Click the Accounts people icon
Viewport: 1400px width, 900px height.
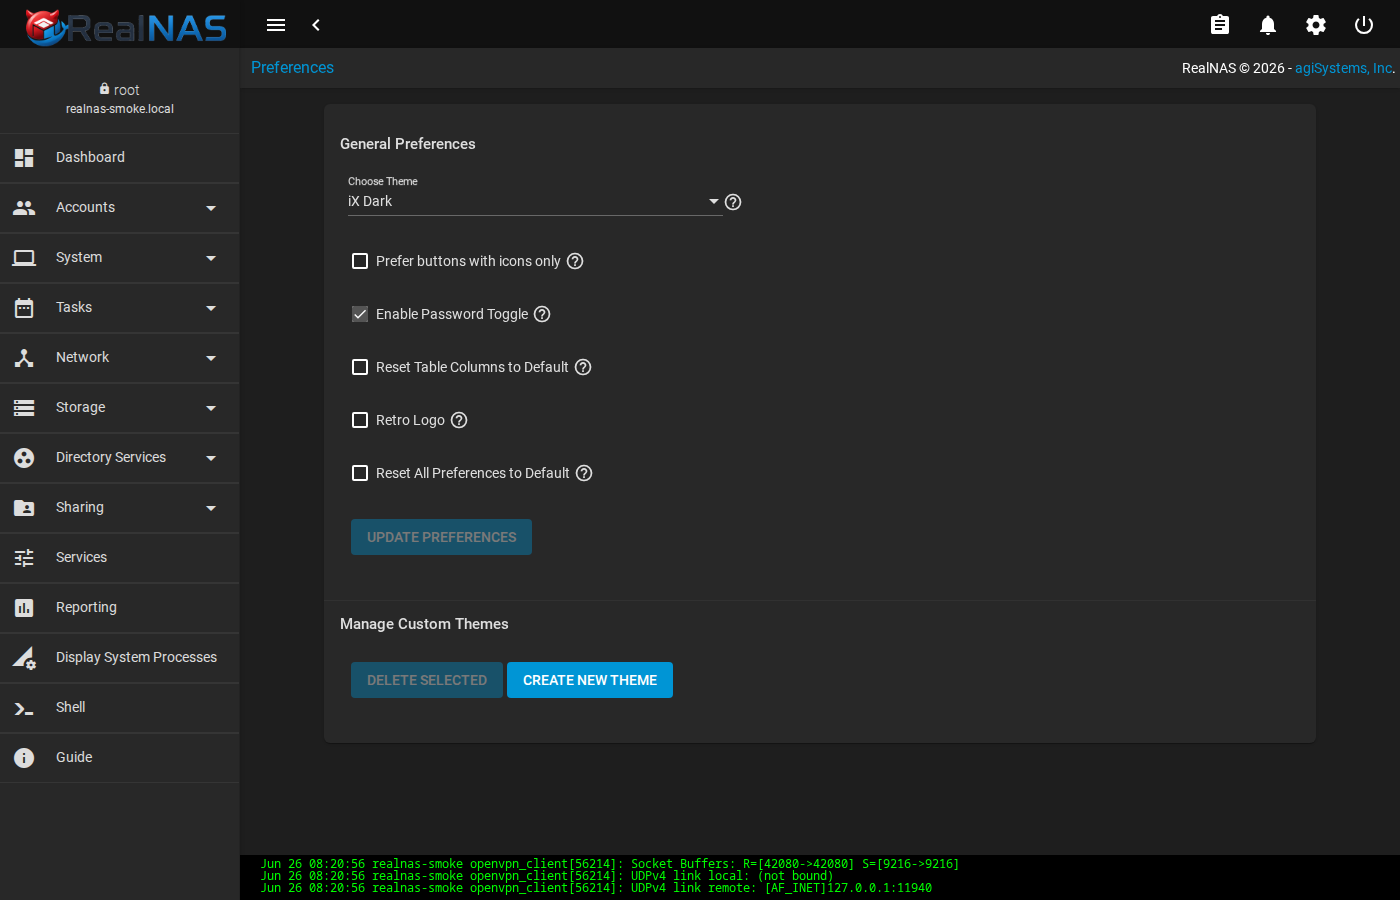[x=24, y=208]
